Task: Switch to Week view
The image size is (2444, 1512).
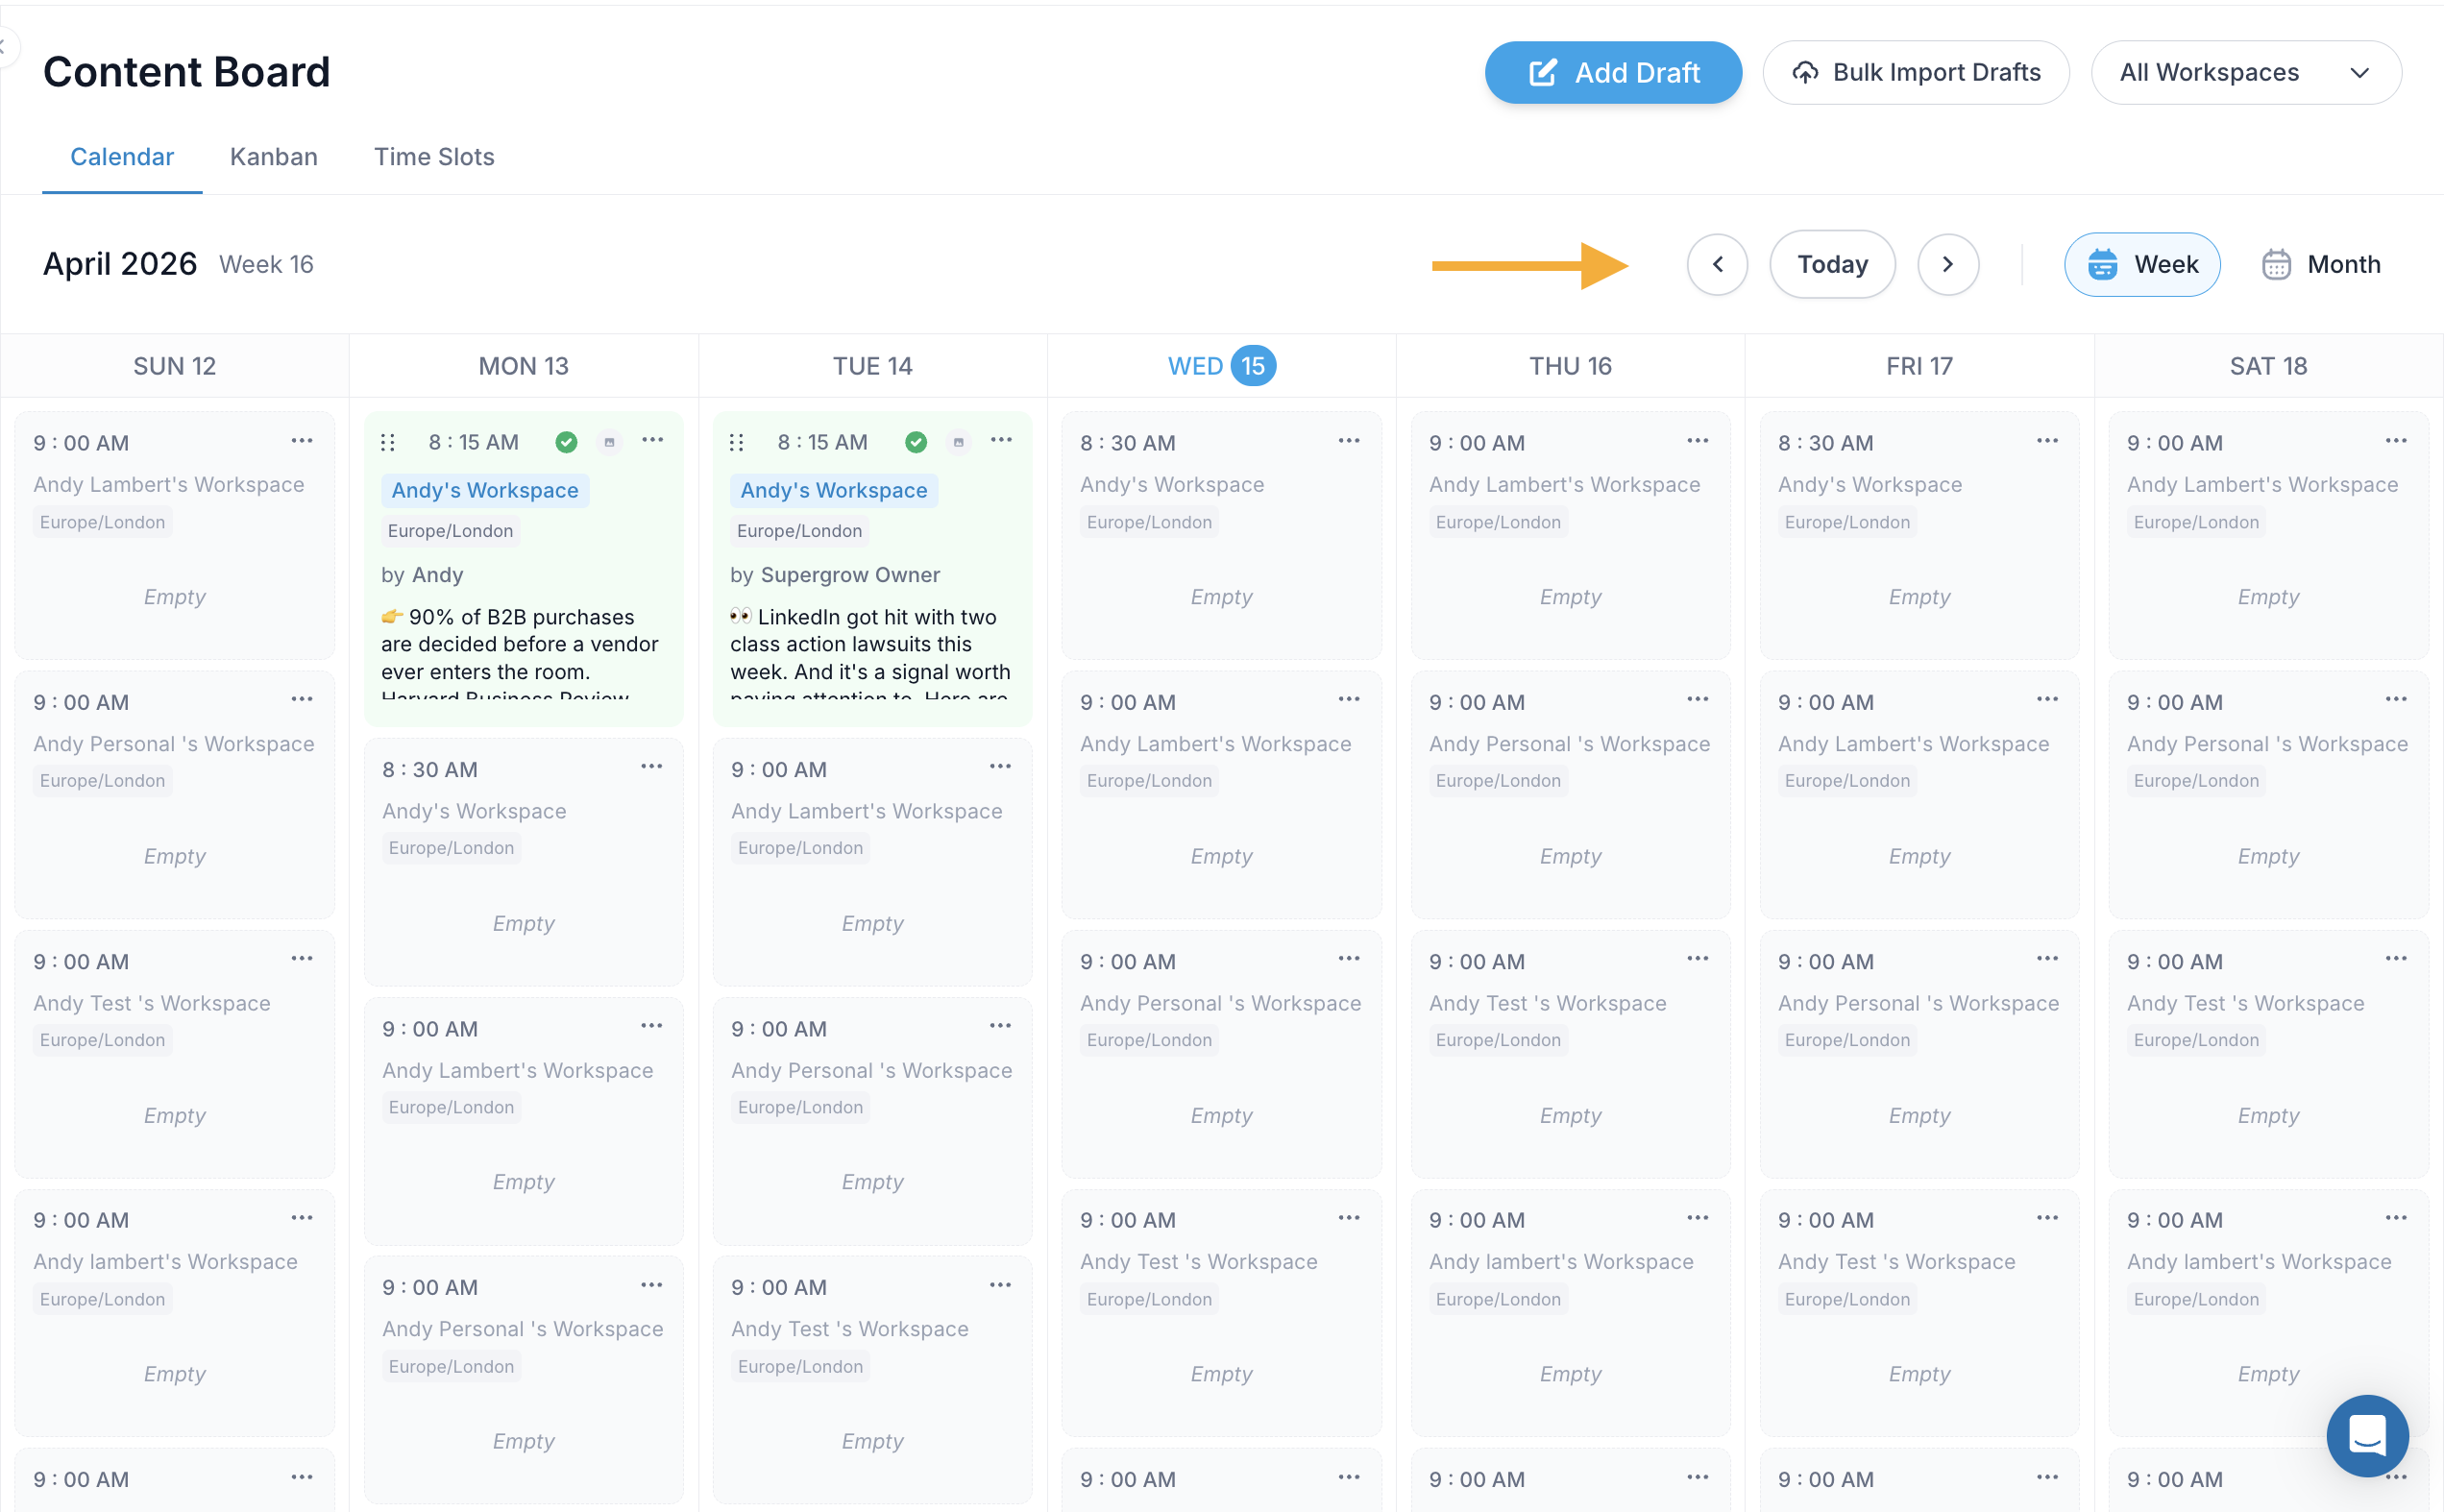Action: (2142, 264)
